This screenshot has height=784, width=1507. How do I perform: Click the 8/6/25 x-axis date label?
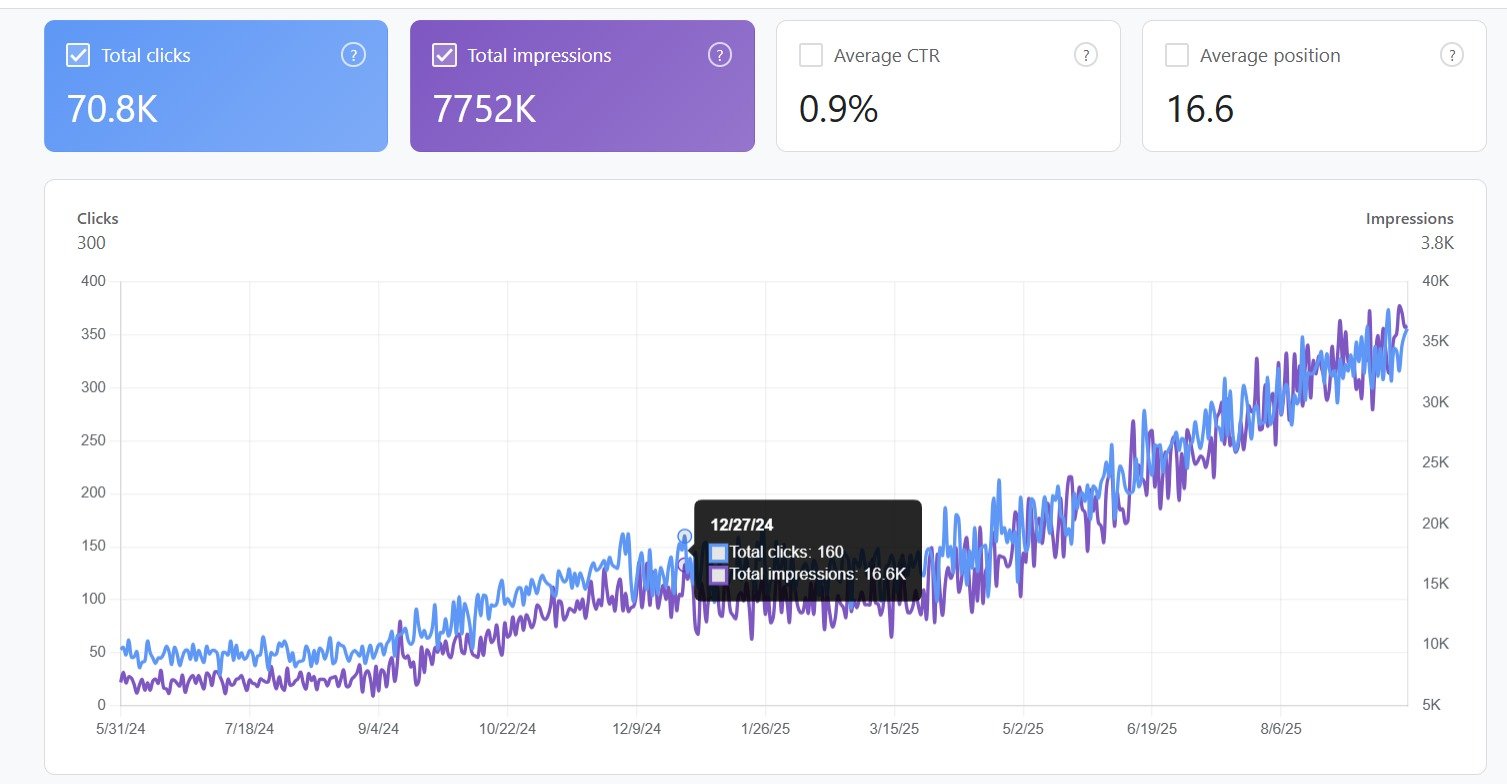coord(1279,729)
